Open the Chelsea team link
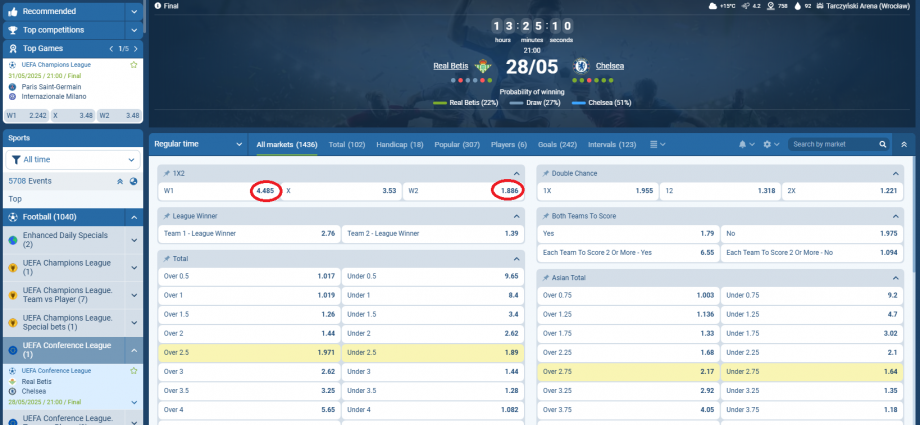 click(x=610, y=66)
